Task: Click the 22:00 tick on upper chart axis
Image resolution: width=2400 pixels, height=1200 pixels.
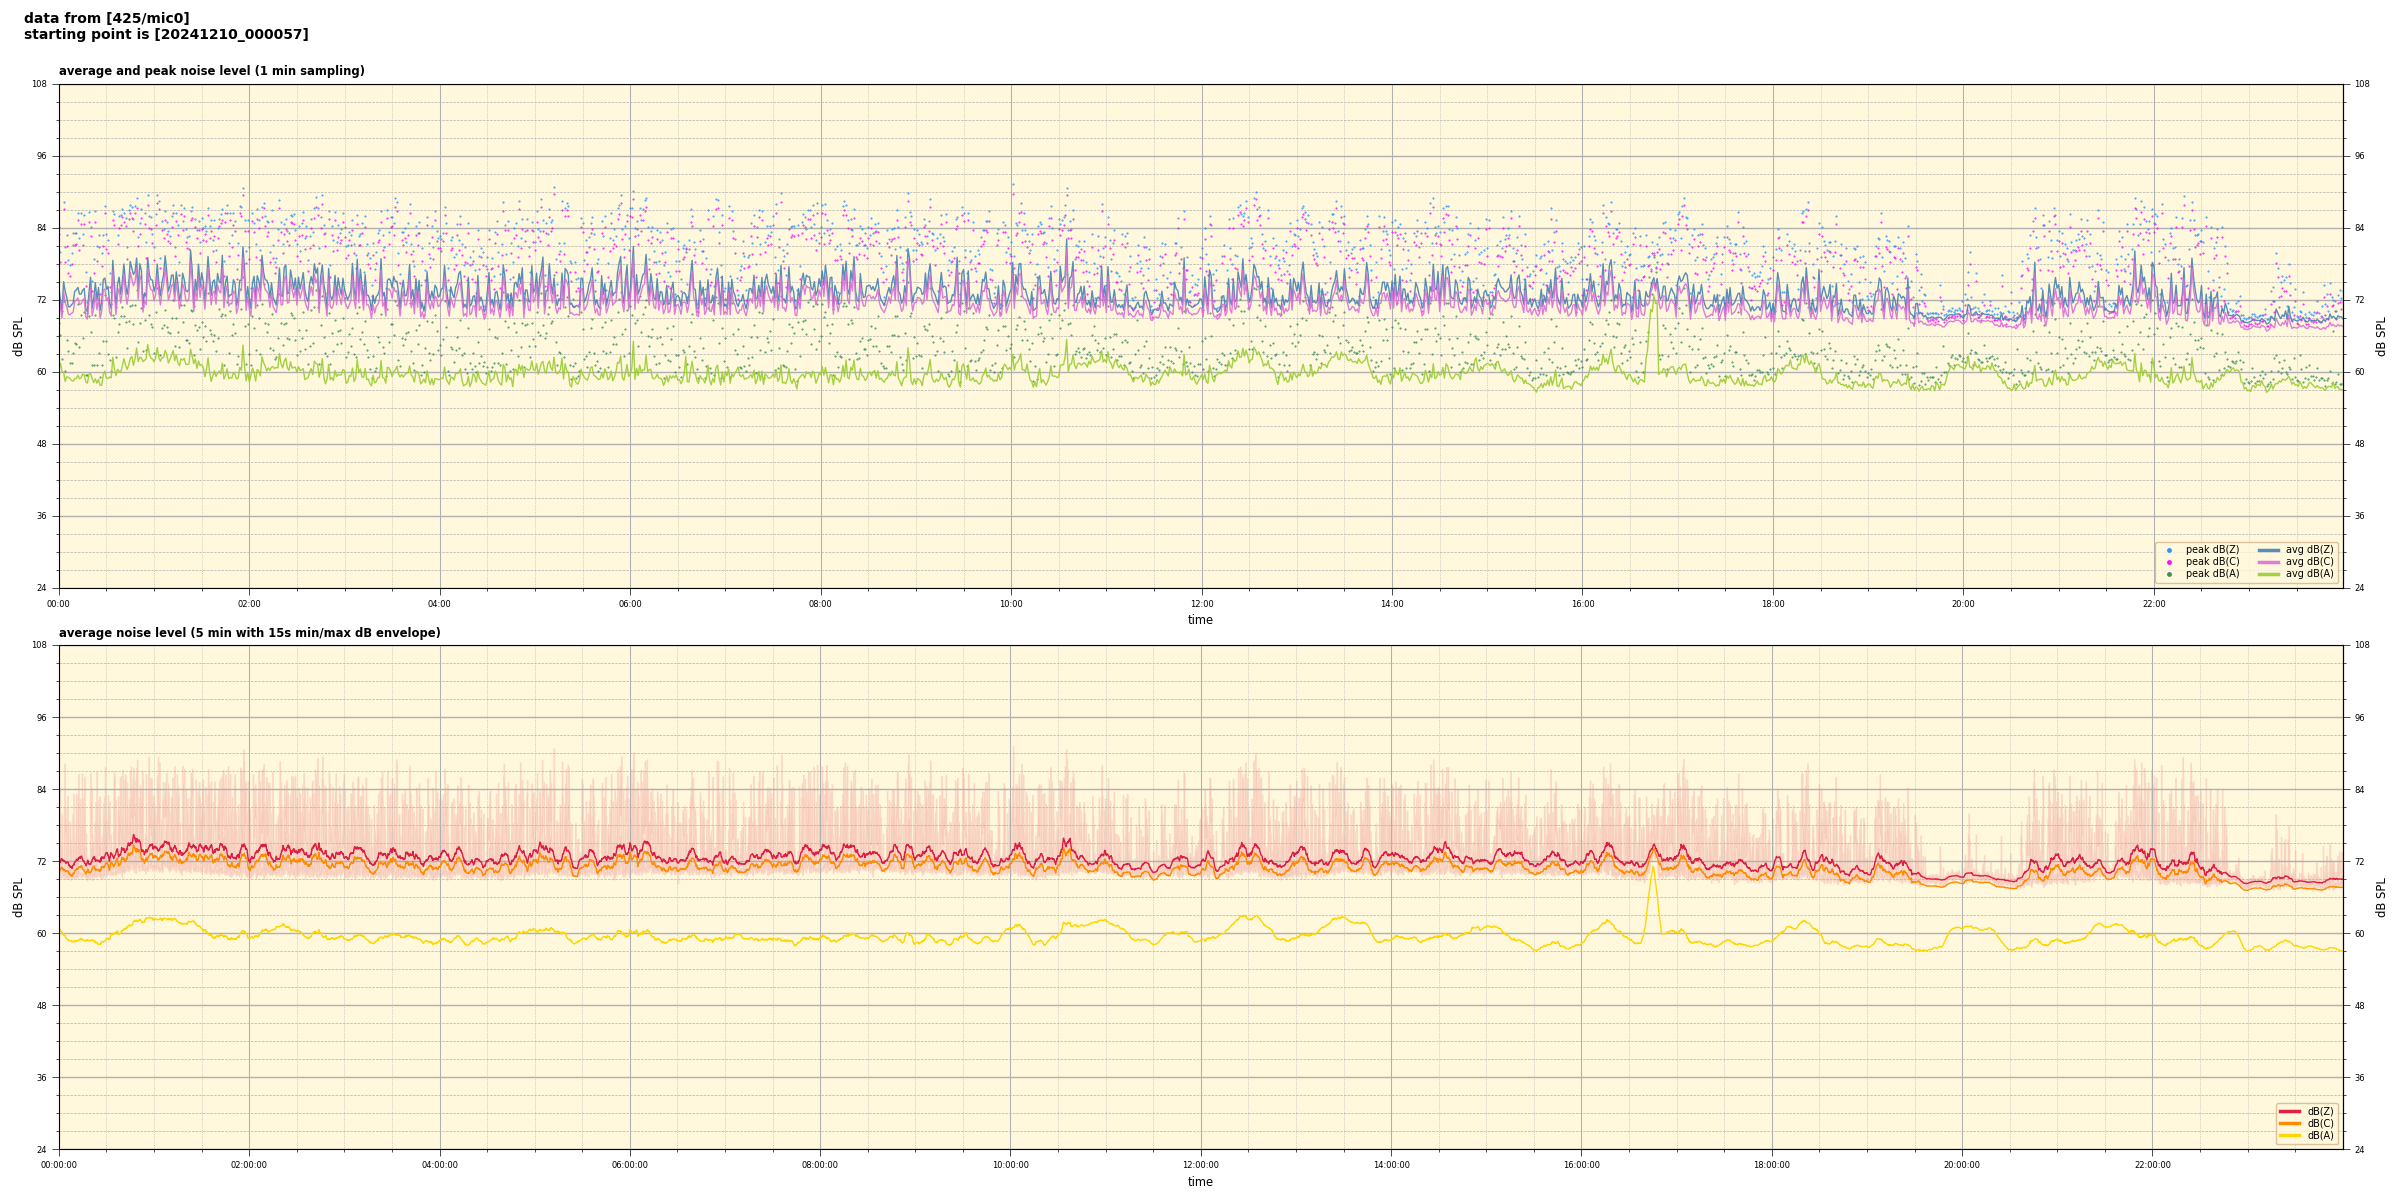Action: [x=2153, y=604]
